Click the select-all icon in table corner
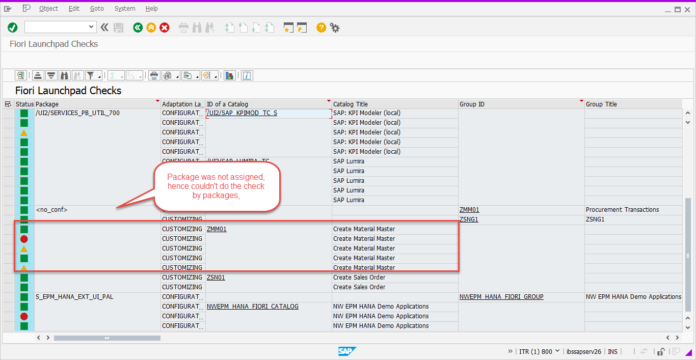696x360 pixels. (x=8, y=104)
